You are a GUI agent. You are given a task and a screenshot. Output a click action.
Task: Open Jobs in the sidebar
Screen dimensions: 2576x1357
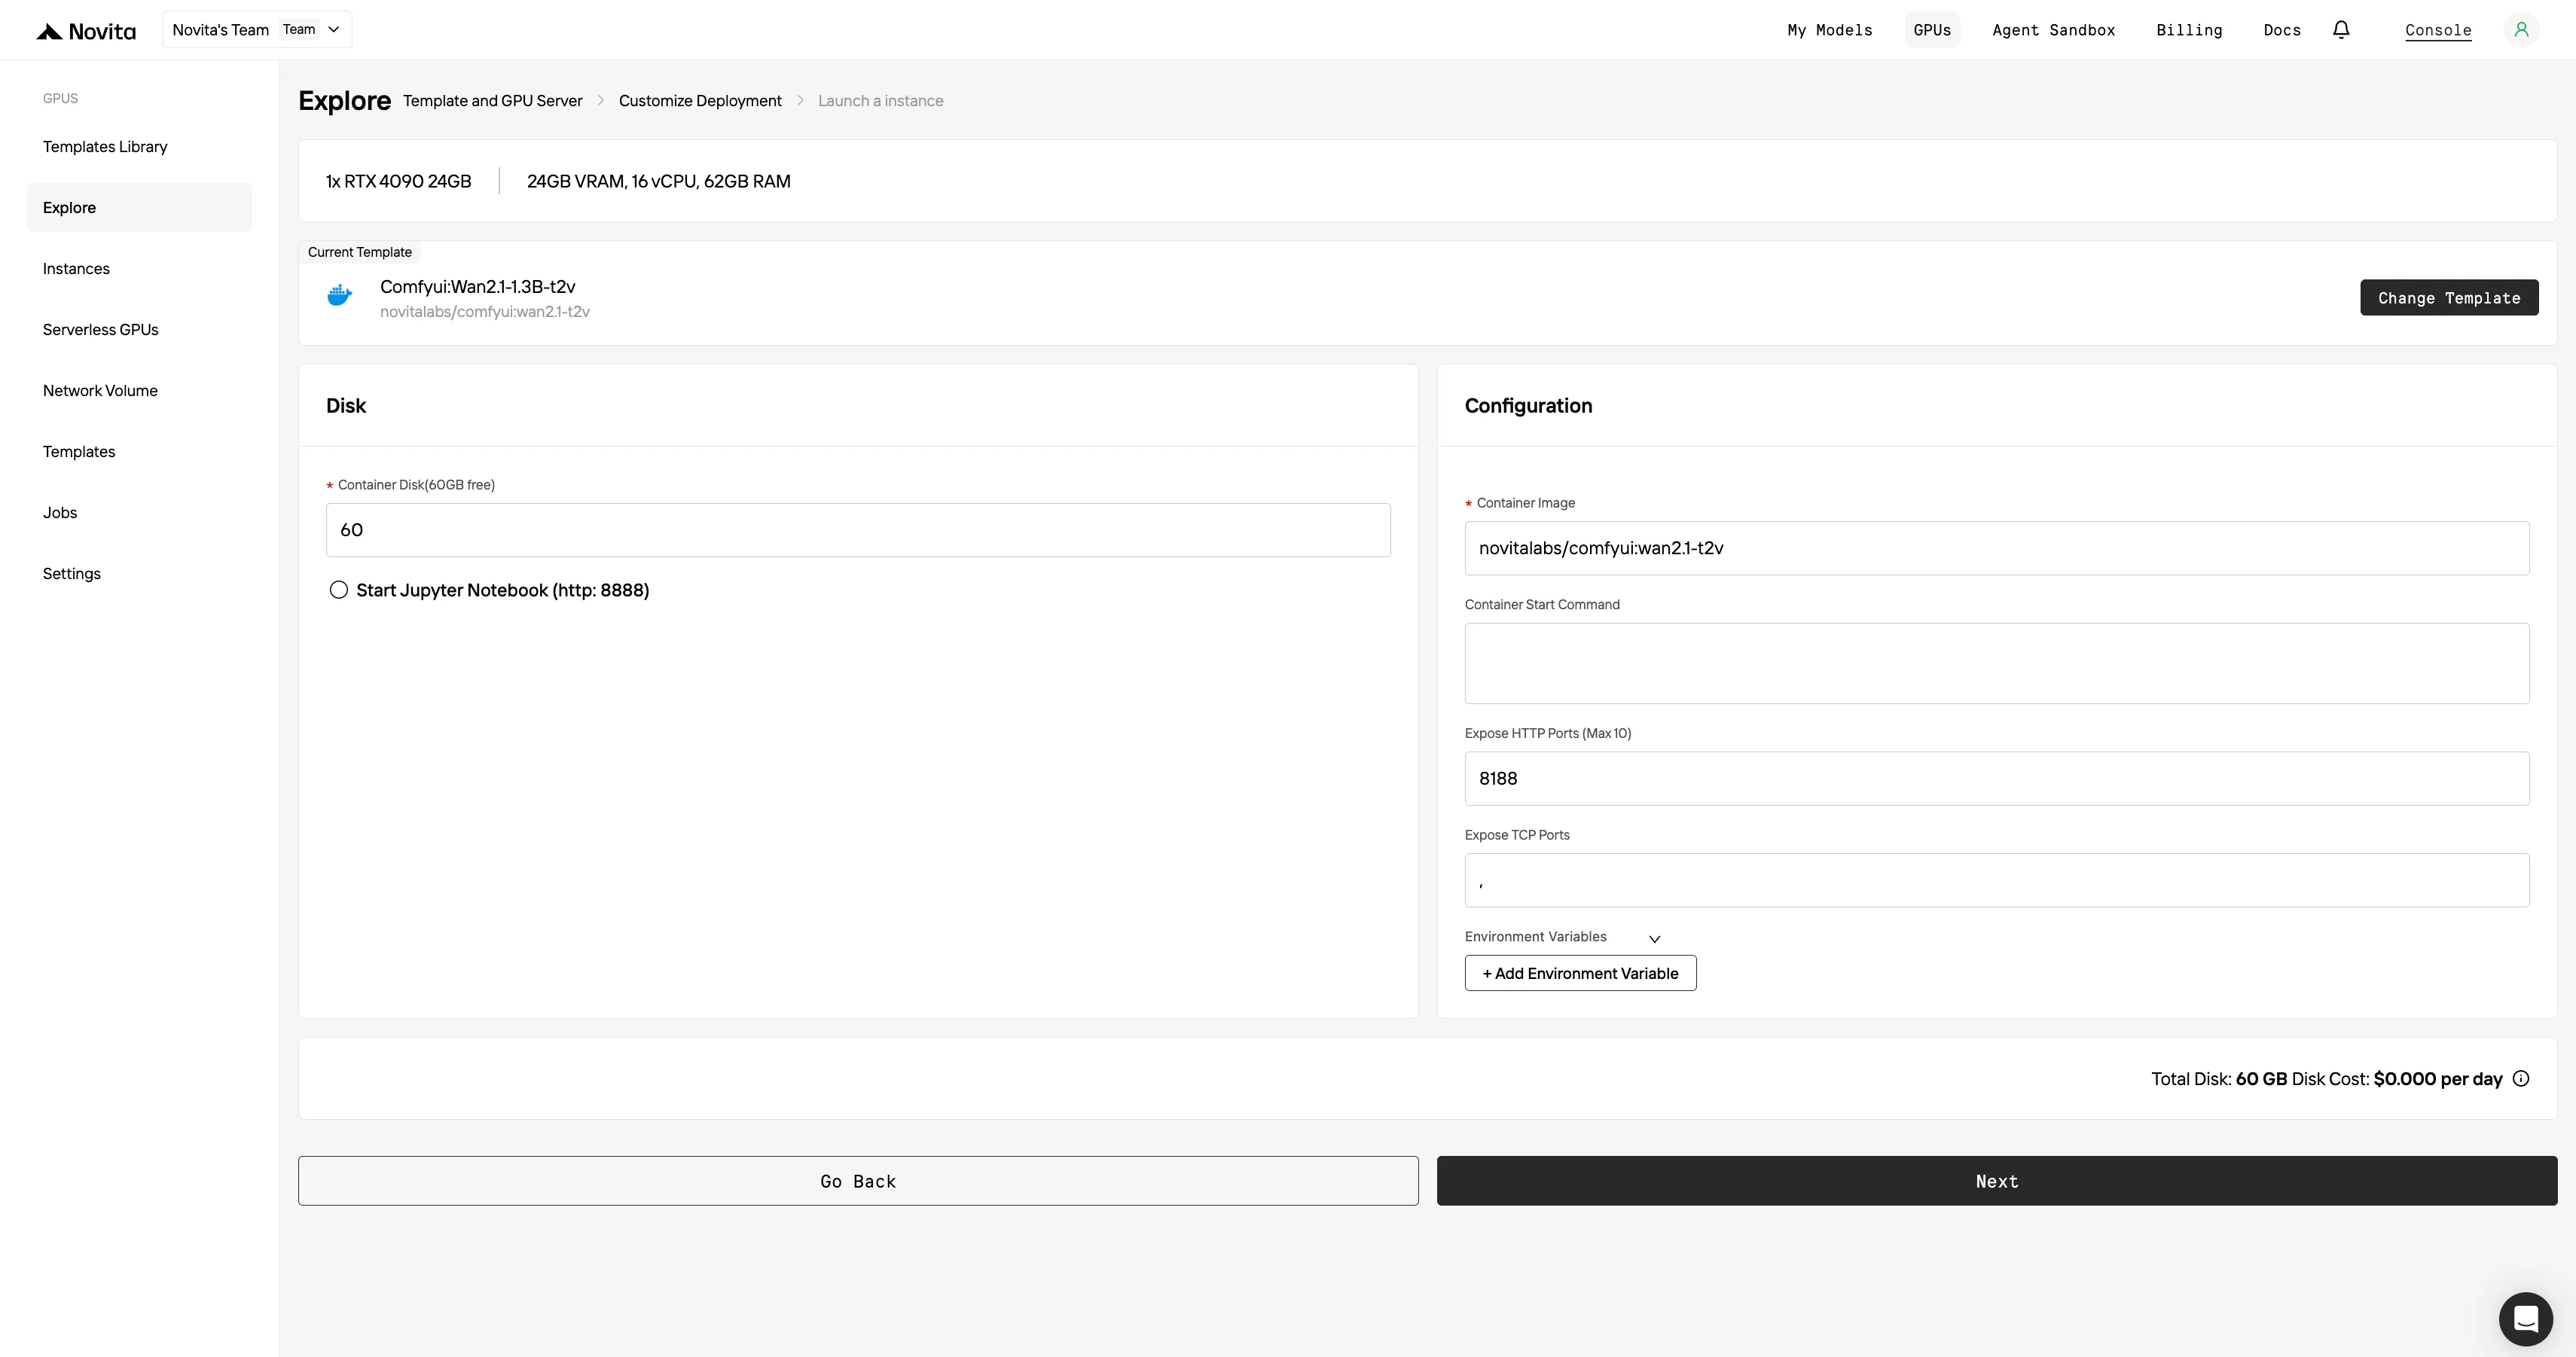click(x=140, y=513)
